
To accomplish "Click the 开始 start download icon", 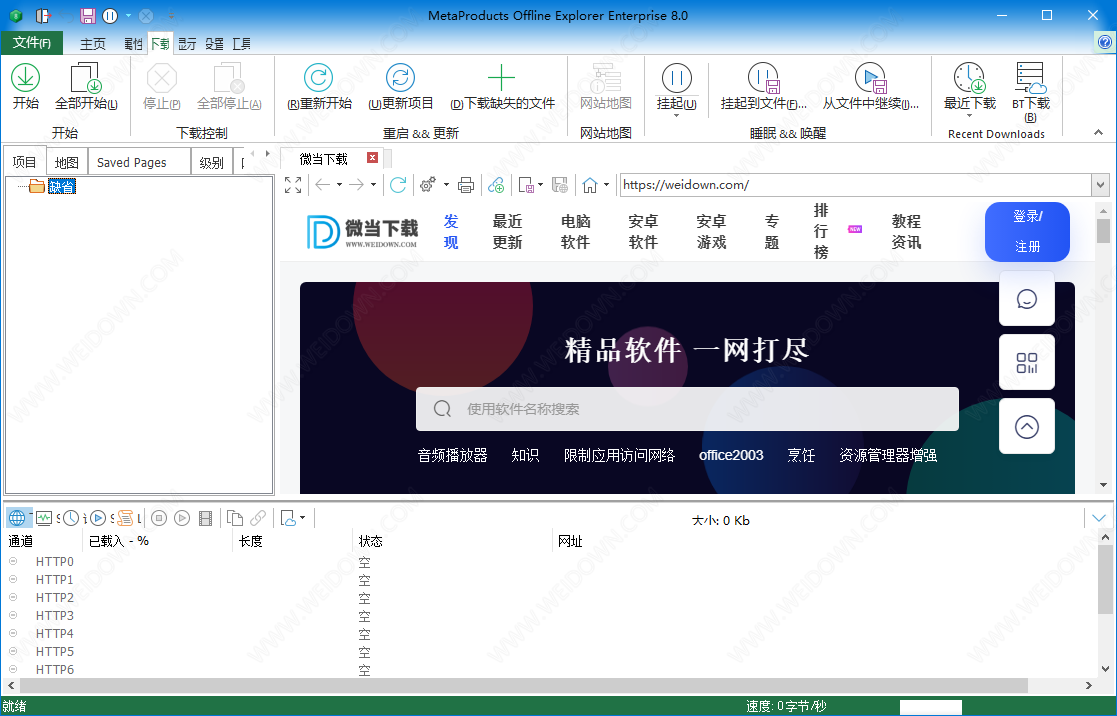I will tap(26, 78).
